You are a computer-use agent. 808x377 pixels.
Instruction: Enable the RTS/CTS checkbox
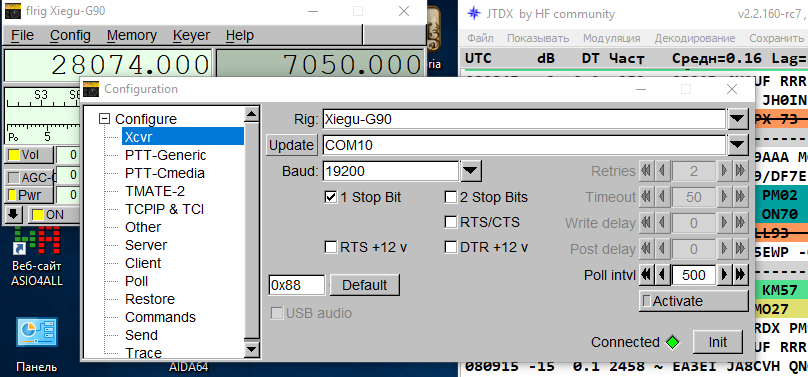click(451, 222)
